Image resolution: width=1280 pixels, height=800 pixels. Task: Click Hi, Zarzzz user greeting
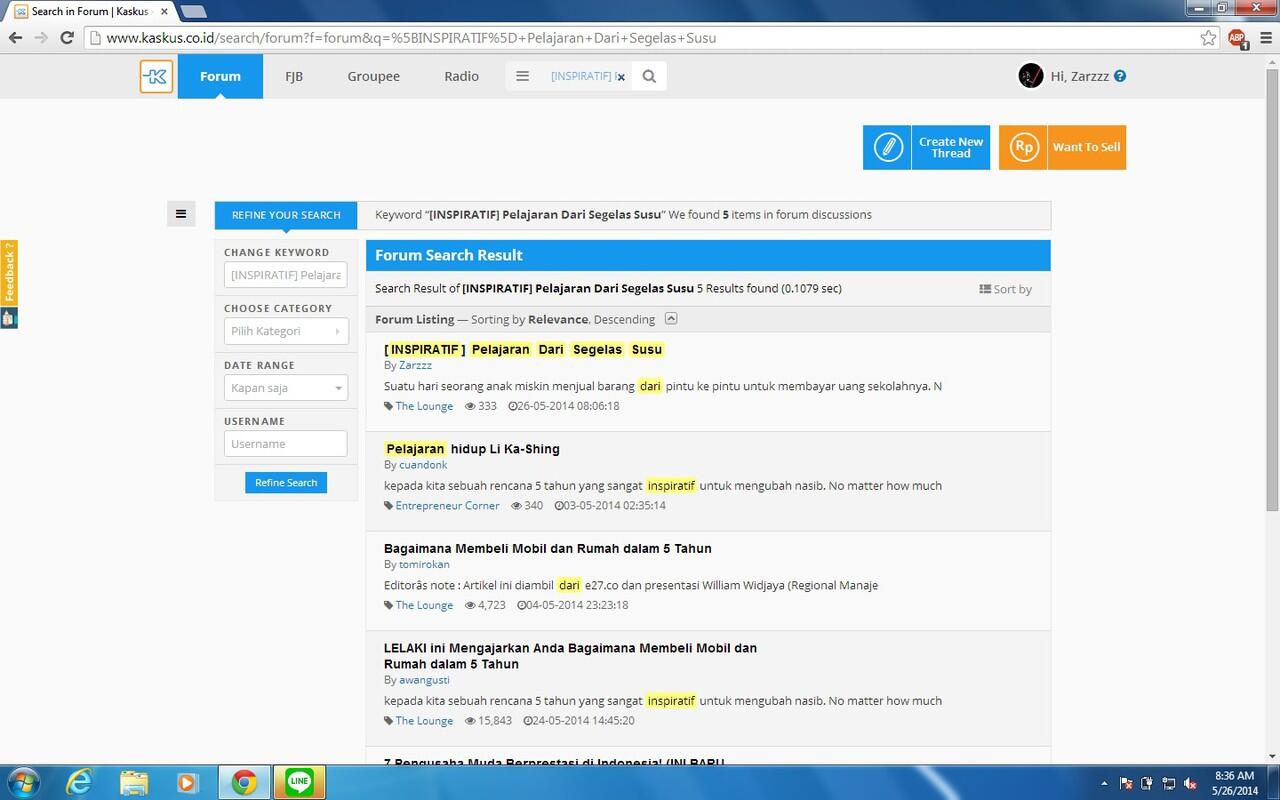click(1079, 76)
